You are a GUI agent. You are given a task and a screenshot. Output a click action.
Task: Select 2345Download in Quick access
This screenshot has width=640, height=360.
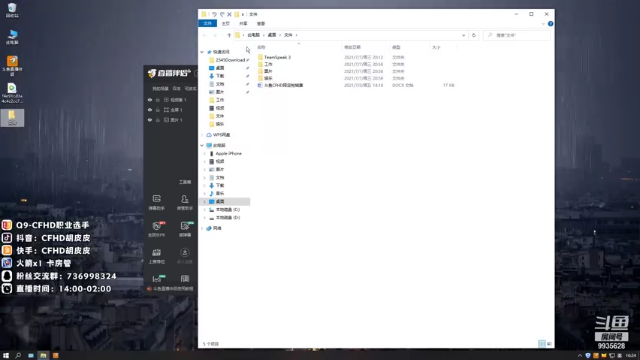tap(230, 60)
